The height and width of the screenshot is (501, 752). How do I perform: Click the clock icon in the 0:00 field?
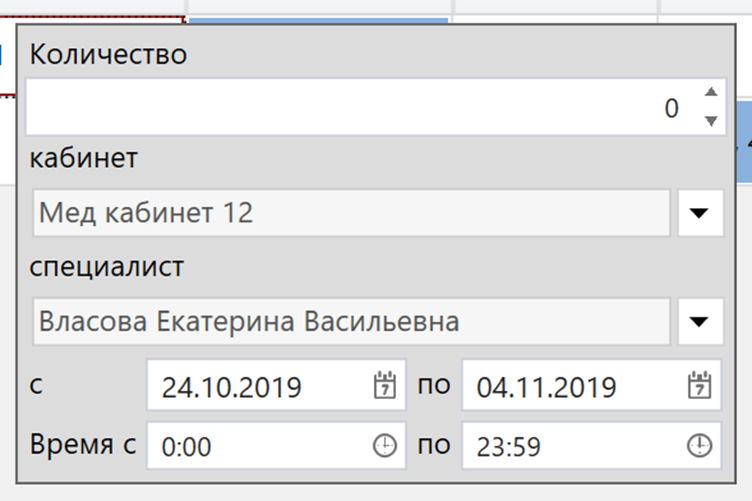[385, 446]
